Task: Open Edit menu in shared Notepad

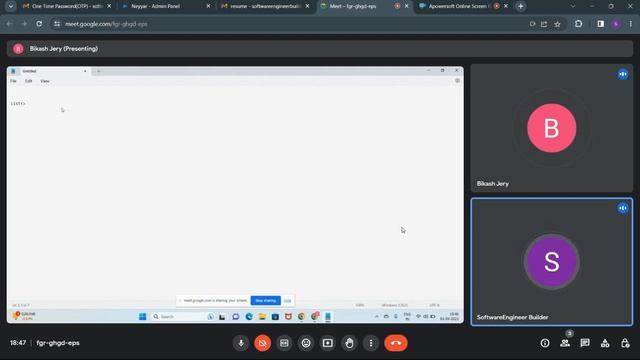Action: [x=28, y=81]
